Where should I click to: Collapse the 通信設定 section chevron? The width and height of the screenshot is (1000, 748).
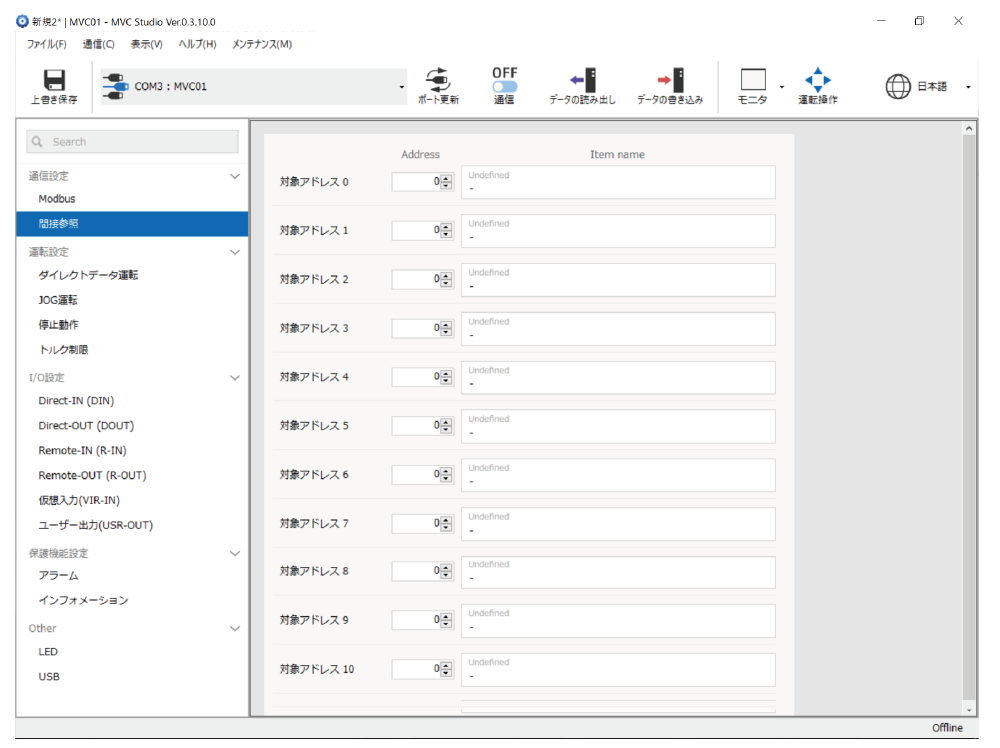235,176
